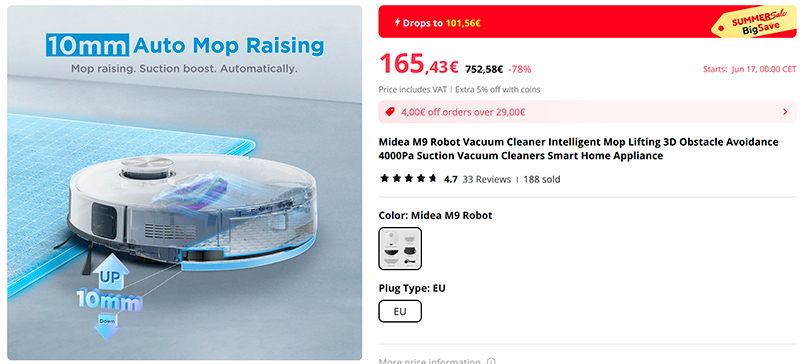Screen dimensions: 800x364
Task: Open the coupon details chevron arrow
Action: coord(785,112)
